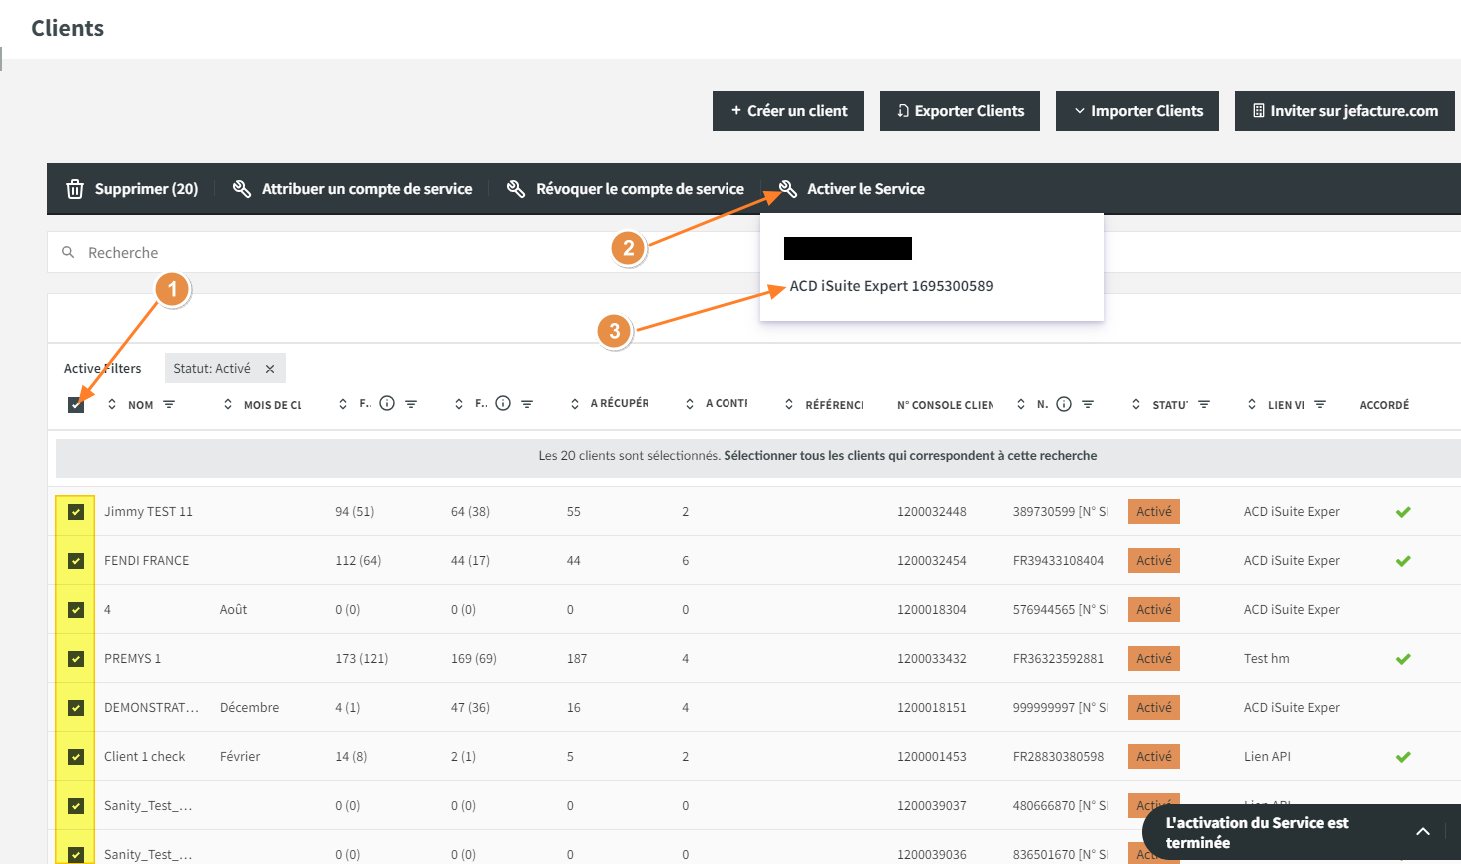Uncheck the FENDI FRANCE row checkbox
The height and width of the screenshot is (864, 1461).
point(76,561)
